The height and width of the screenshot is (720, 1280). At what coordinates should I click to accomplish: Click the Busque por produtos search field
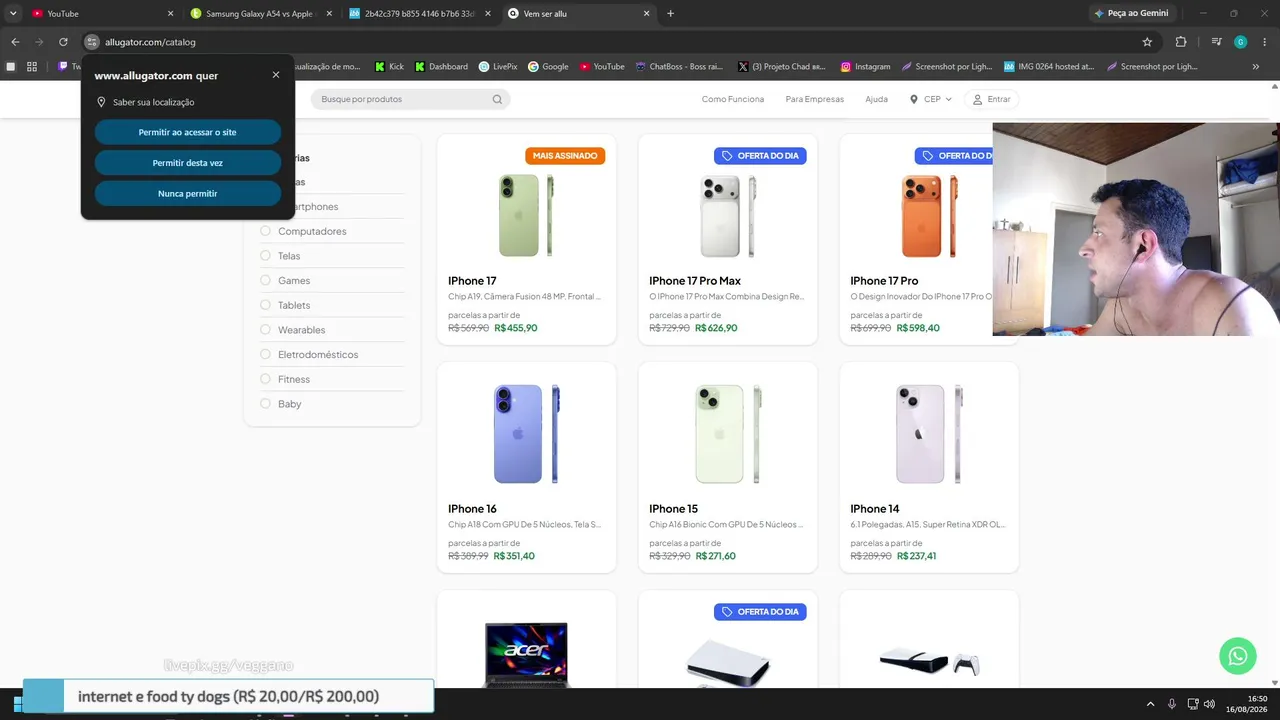click(x=410, y=99)
